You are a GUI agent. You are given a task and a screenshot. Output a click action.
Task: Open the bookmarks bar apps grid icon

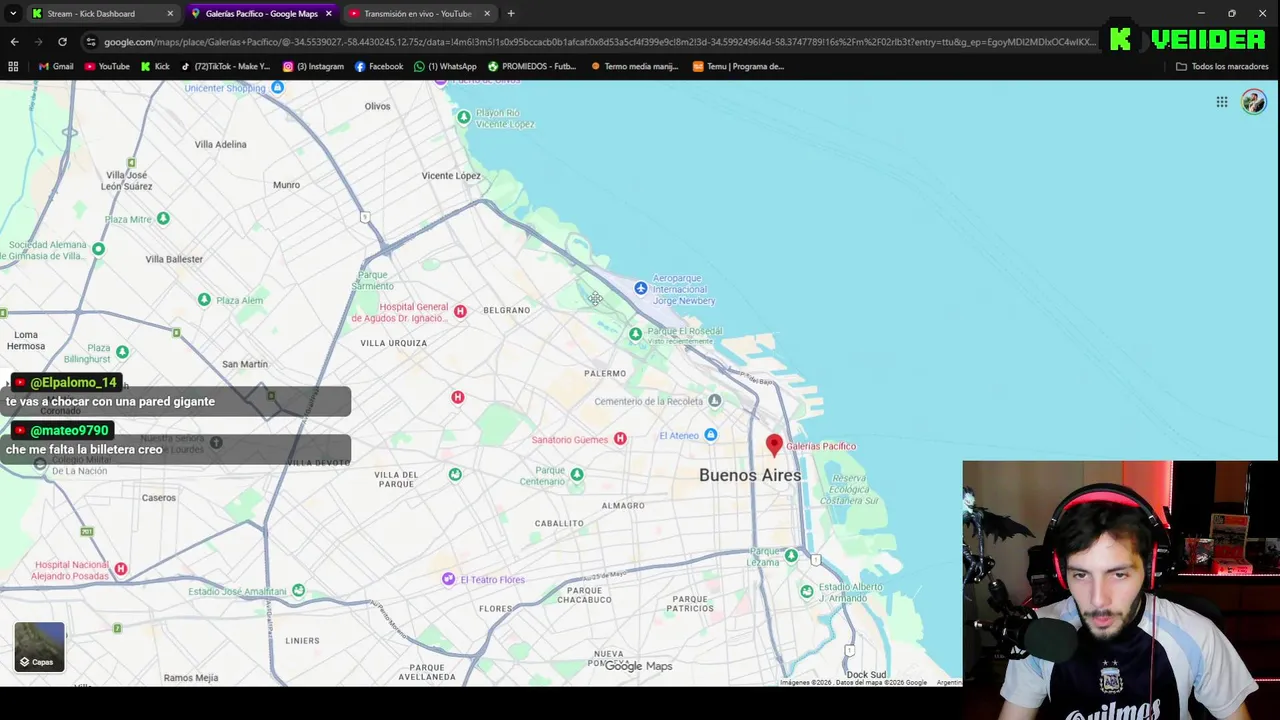pos(13,67)
